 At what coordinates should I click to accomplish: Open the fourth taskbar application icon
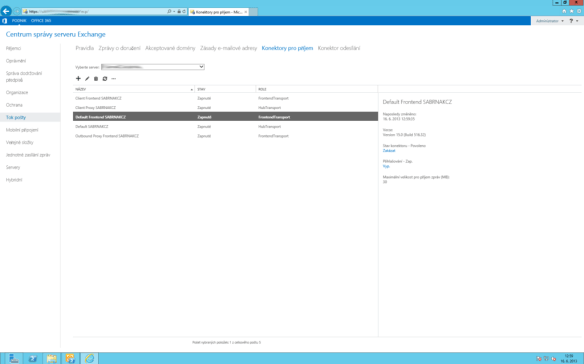pos(70,358)
